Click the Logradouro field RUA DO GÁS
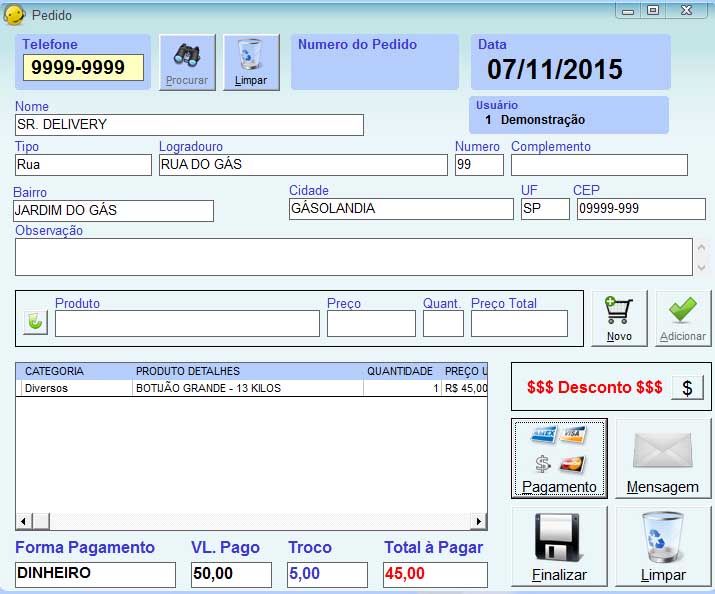 point(303,165)
